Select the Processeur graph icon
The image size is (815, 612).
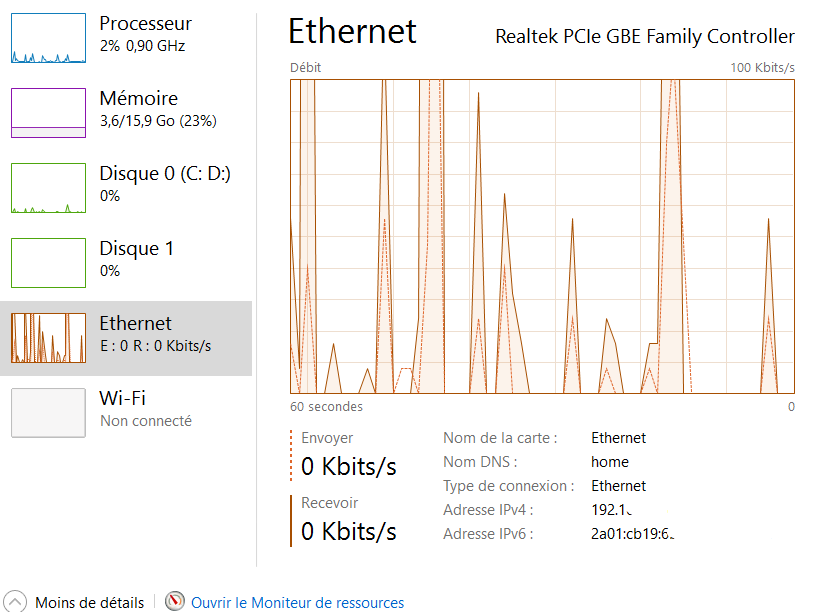(x=48, y=38)
